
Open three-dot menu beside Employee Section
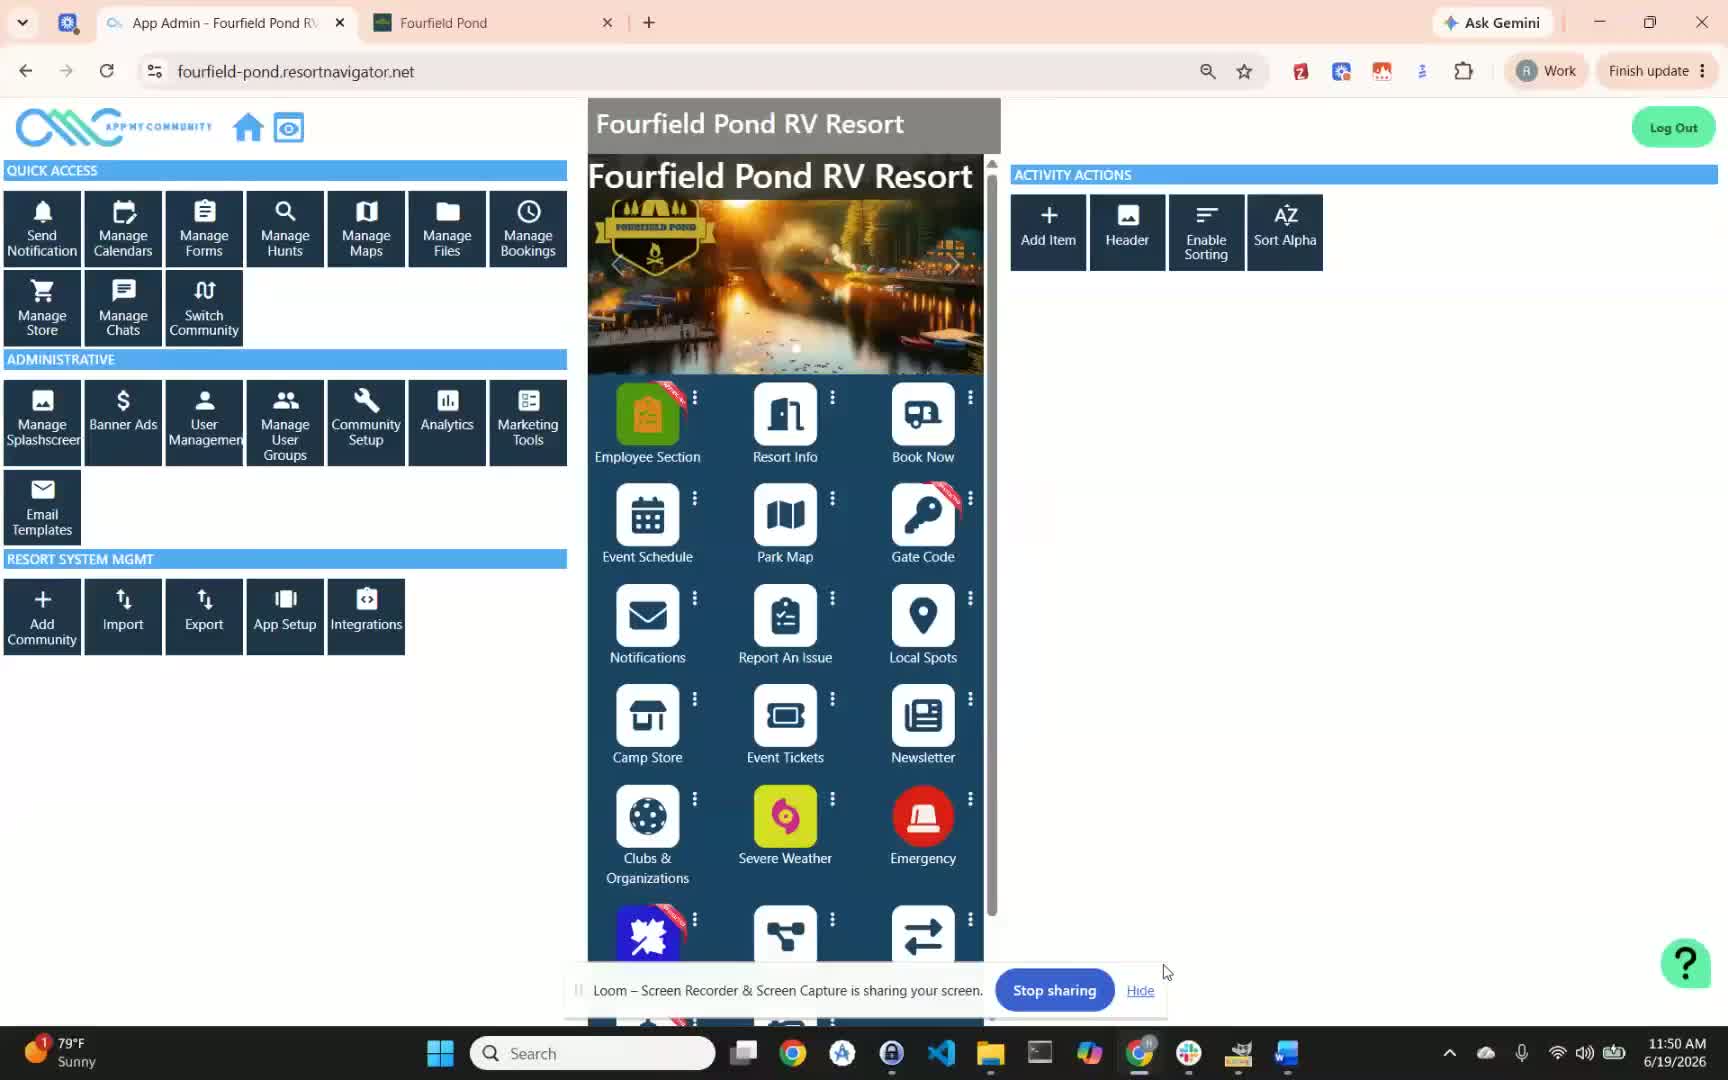pos(695,398)
